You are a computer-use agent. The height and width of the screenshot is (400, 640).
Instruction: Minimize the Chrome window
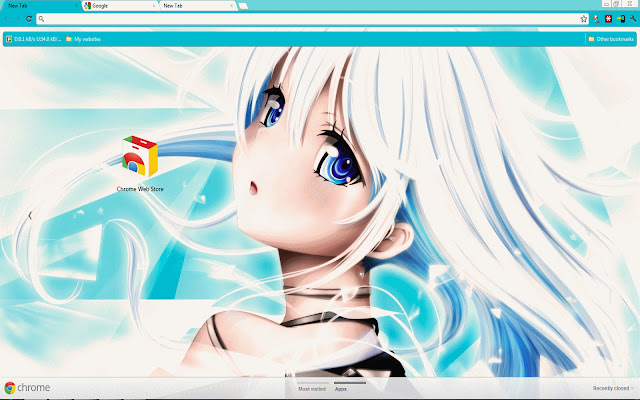click(x=607, y=4)
